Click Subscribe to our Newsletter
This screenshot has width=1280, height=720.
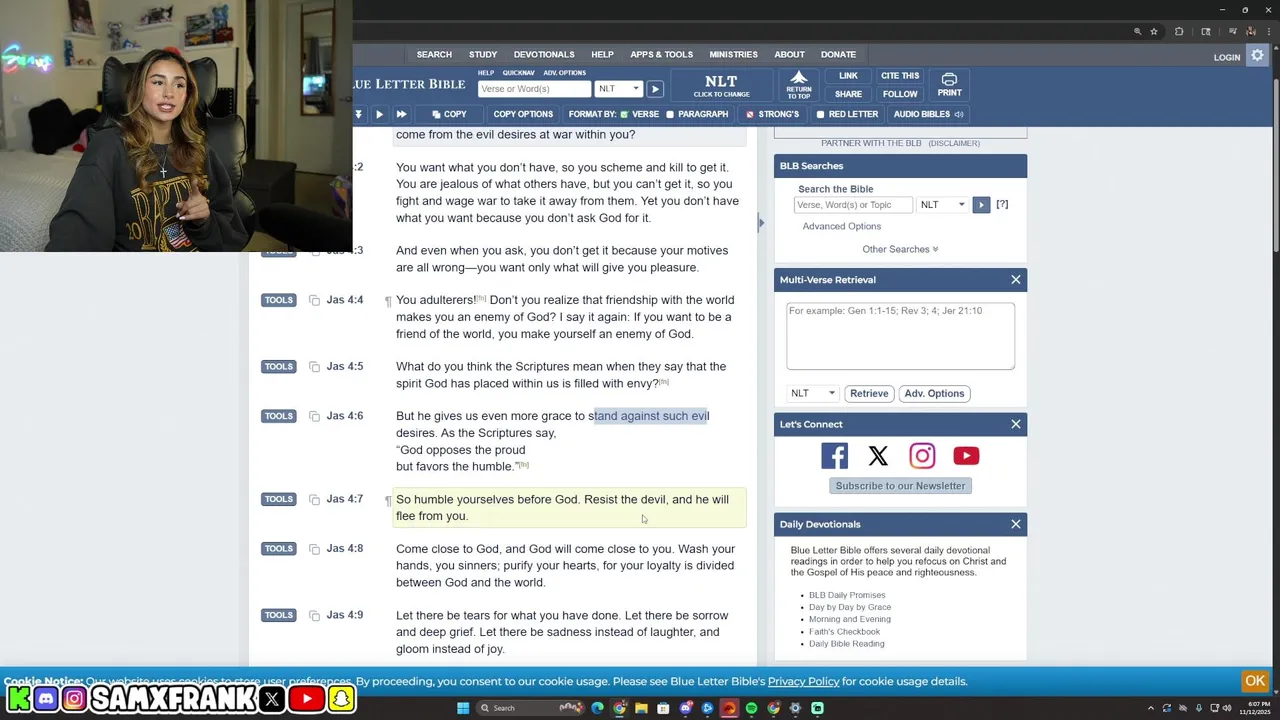(900, 486)
